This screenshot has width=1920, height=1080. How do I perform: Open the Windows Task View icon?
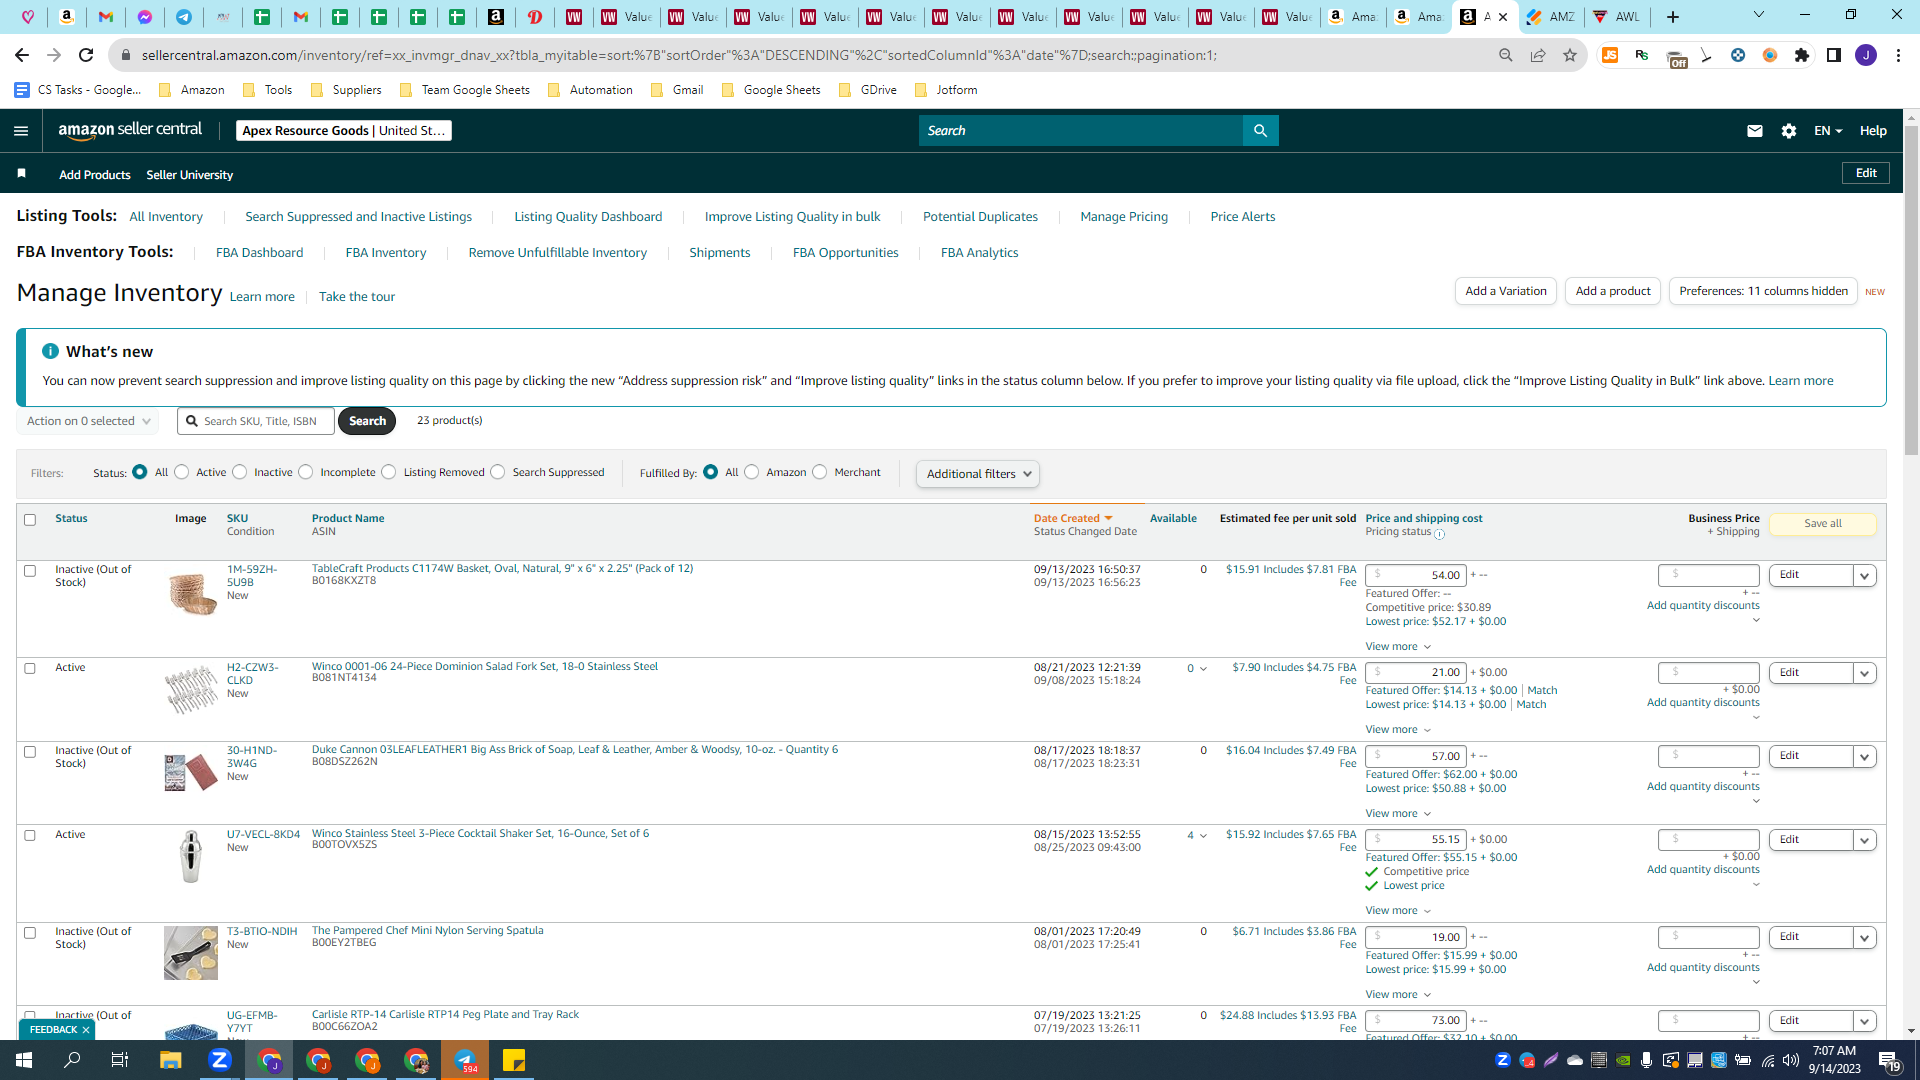120,1060
